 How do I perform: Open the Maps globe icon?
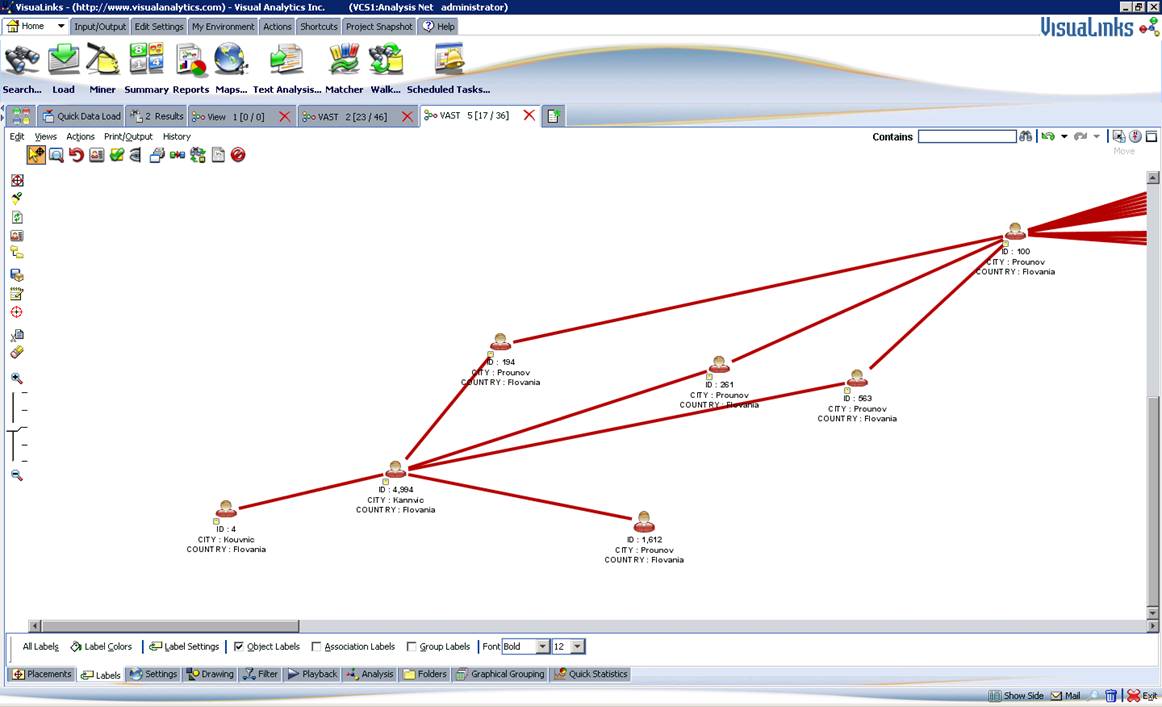pos(230,59)
